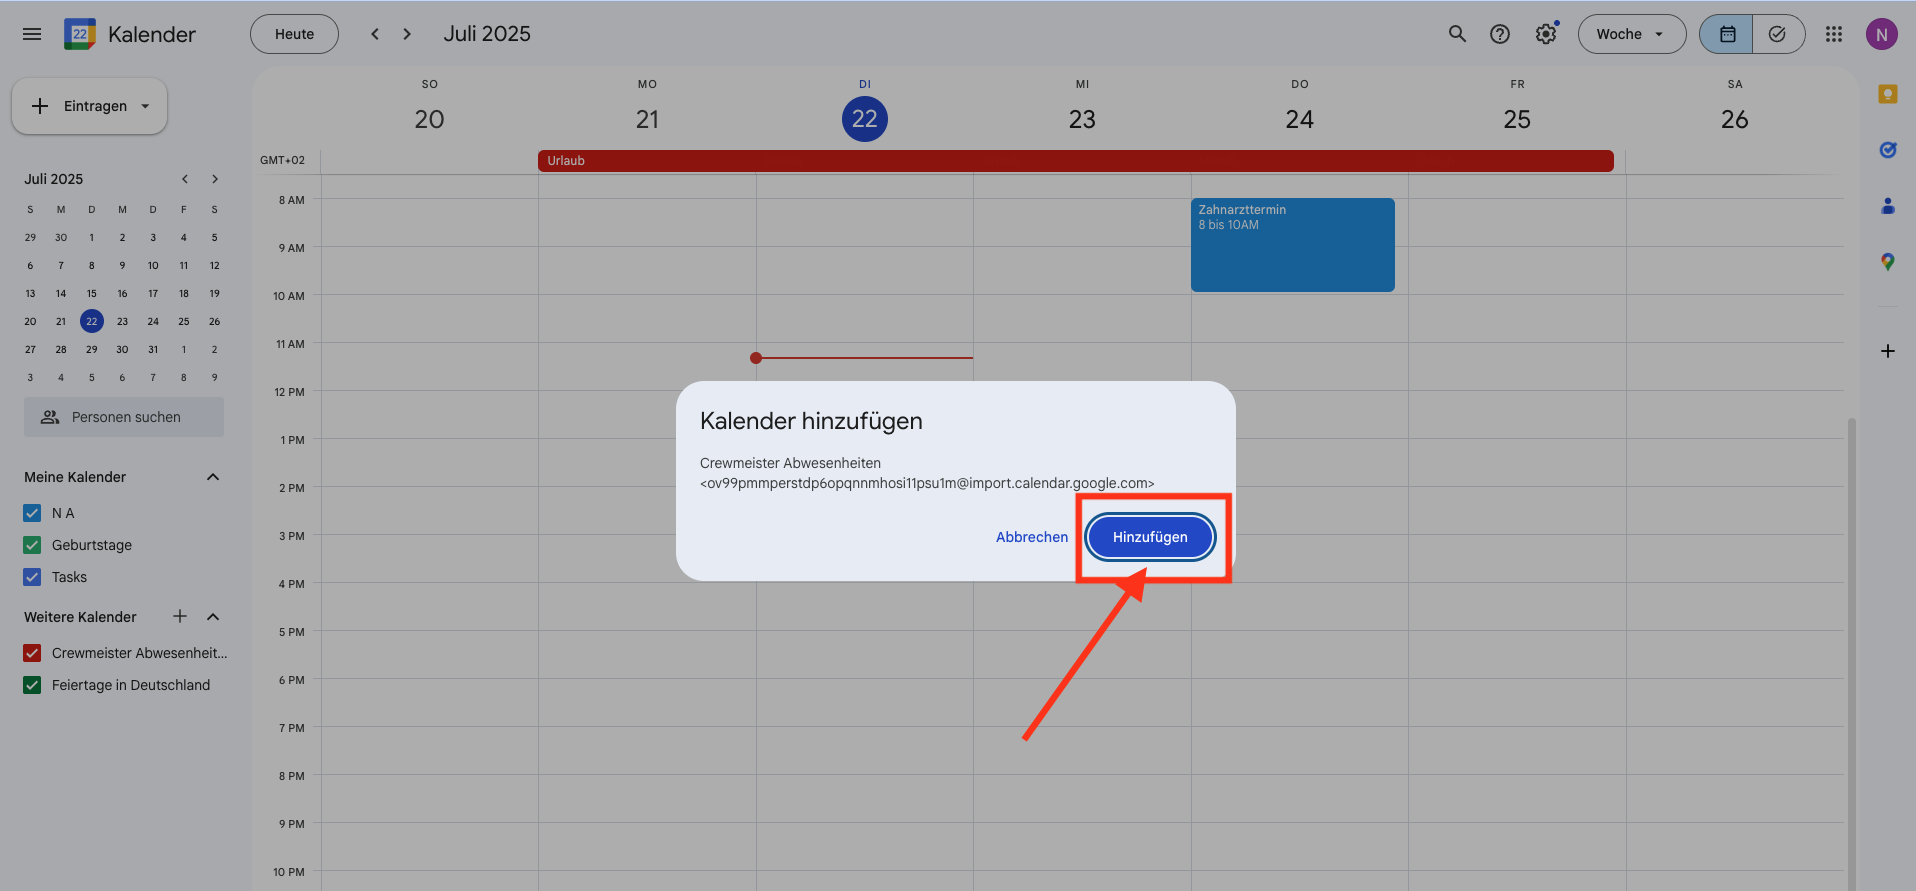Switch to calendar view icon
Viewport: 1916px width, 891px height.
pos(1727,34)
